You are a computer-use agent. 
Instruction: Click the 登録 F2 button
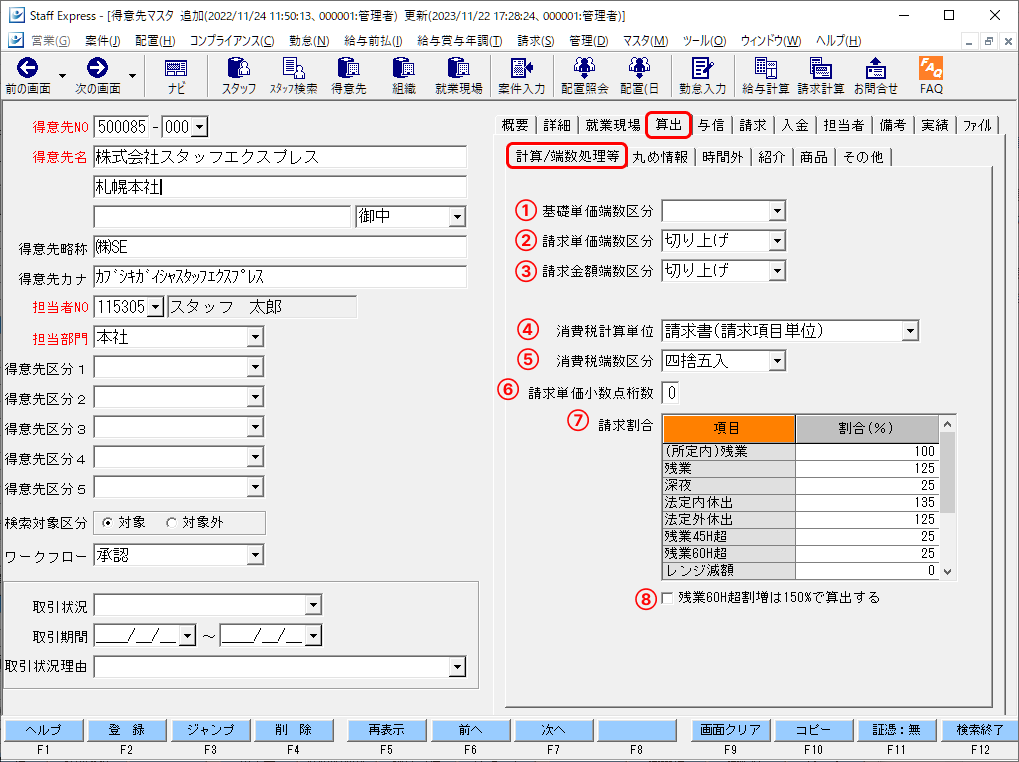coord(127,730)
